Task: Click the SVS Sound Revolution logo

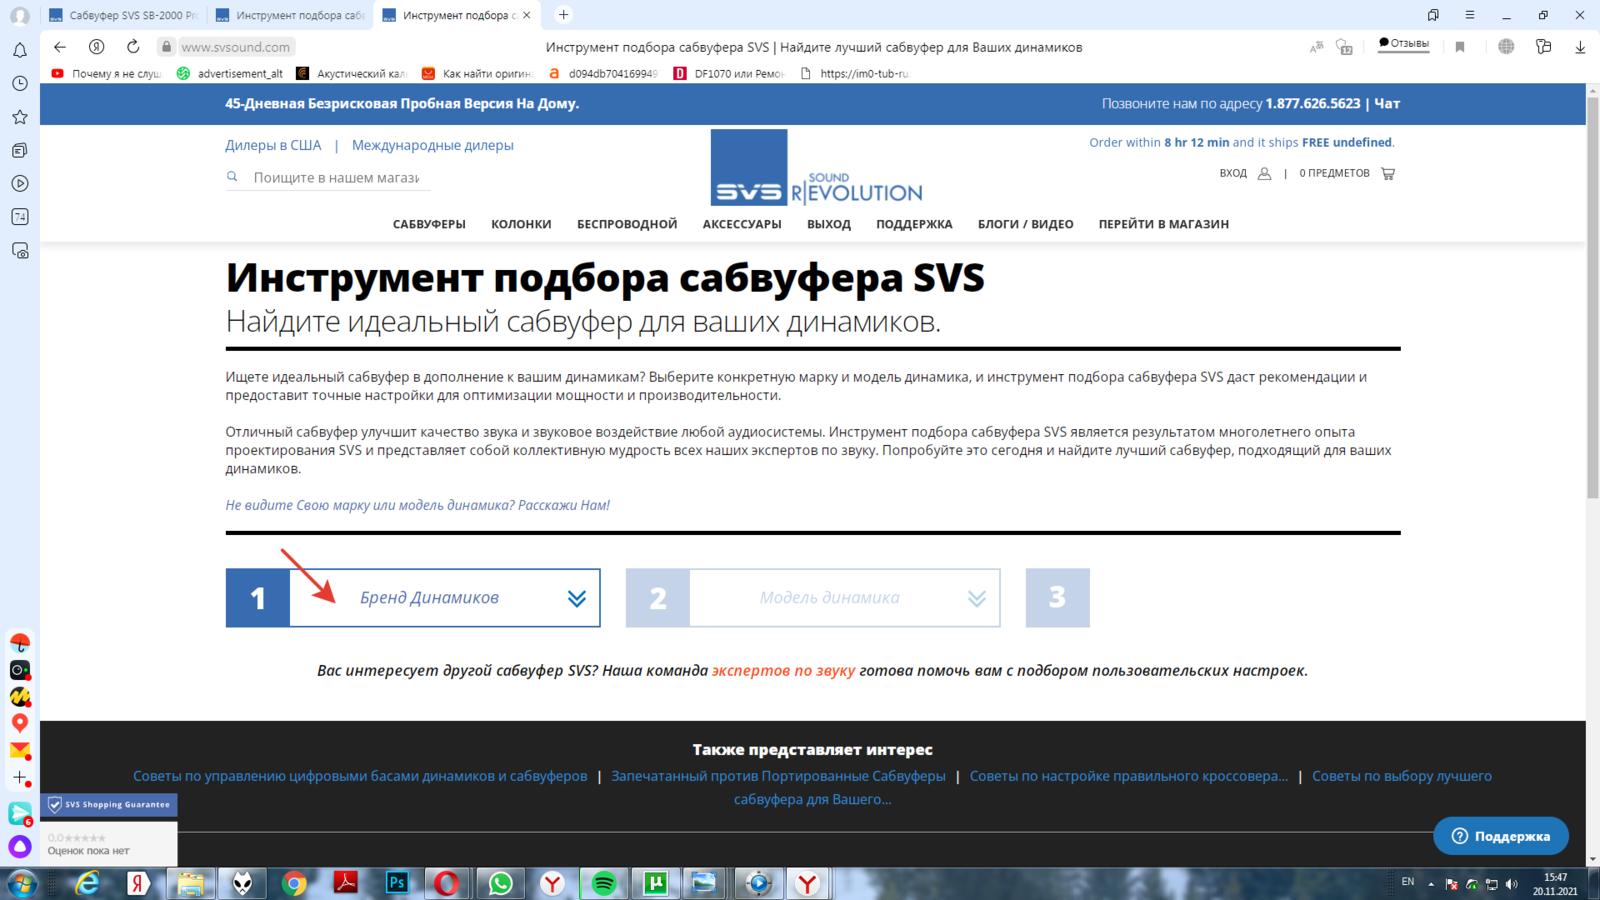Action: (816, 167)
